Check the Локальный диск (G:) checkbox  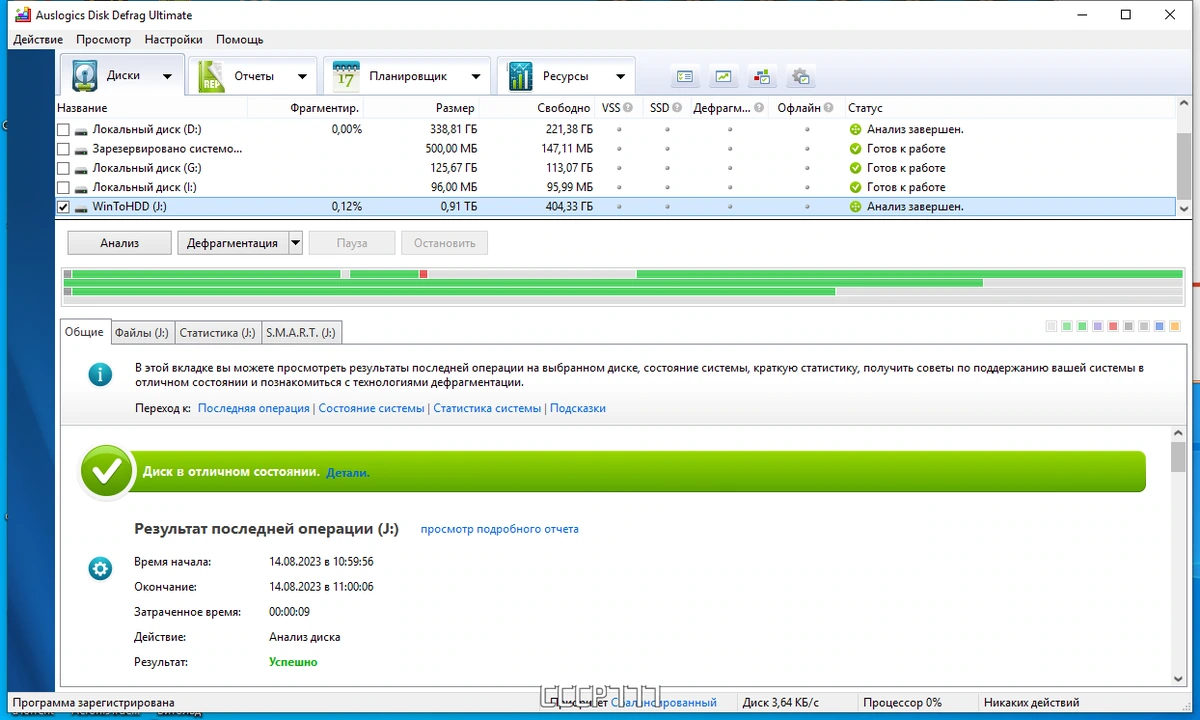click(x=64, y=168)
